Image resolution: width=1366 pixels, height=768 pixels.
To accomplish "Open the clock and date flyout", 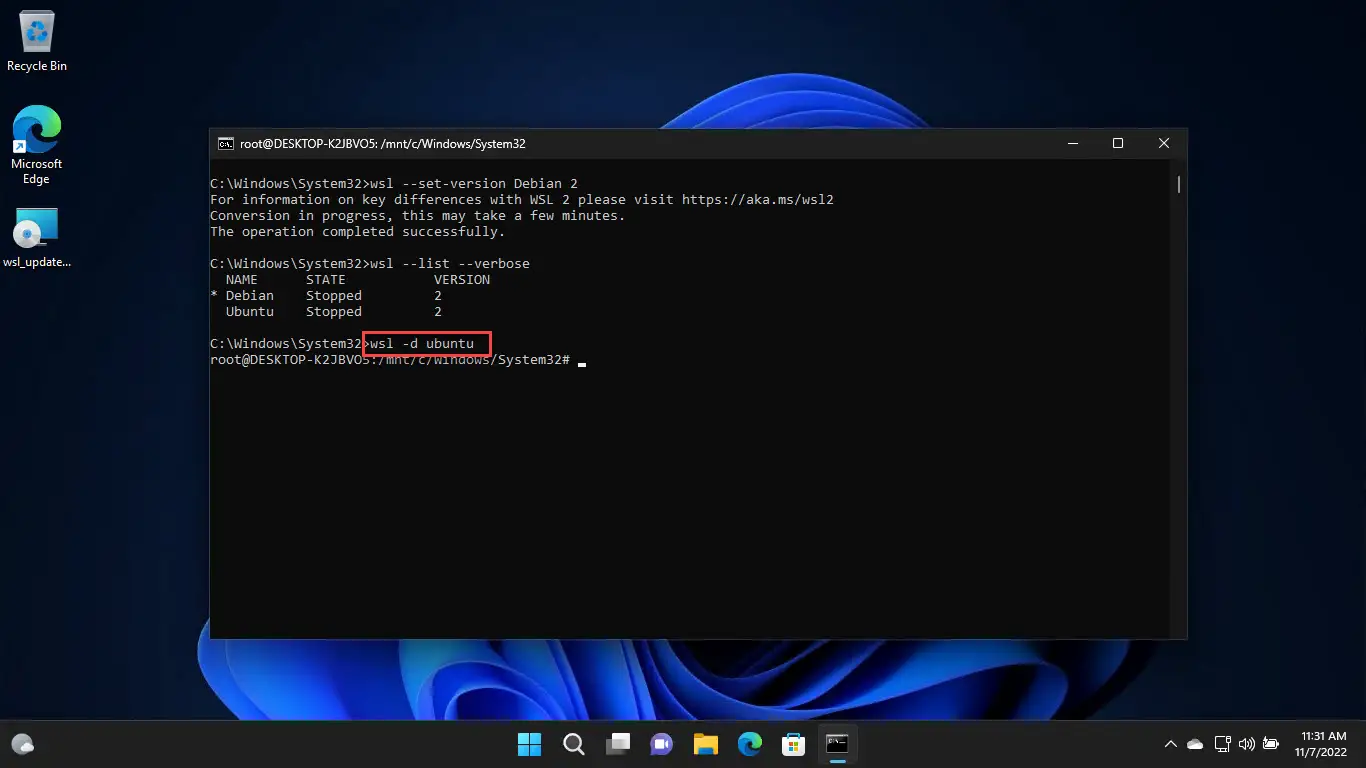I will pos(1321,744).
